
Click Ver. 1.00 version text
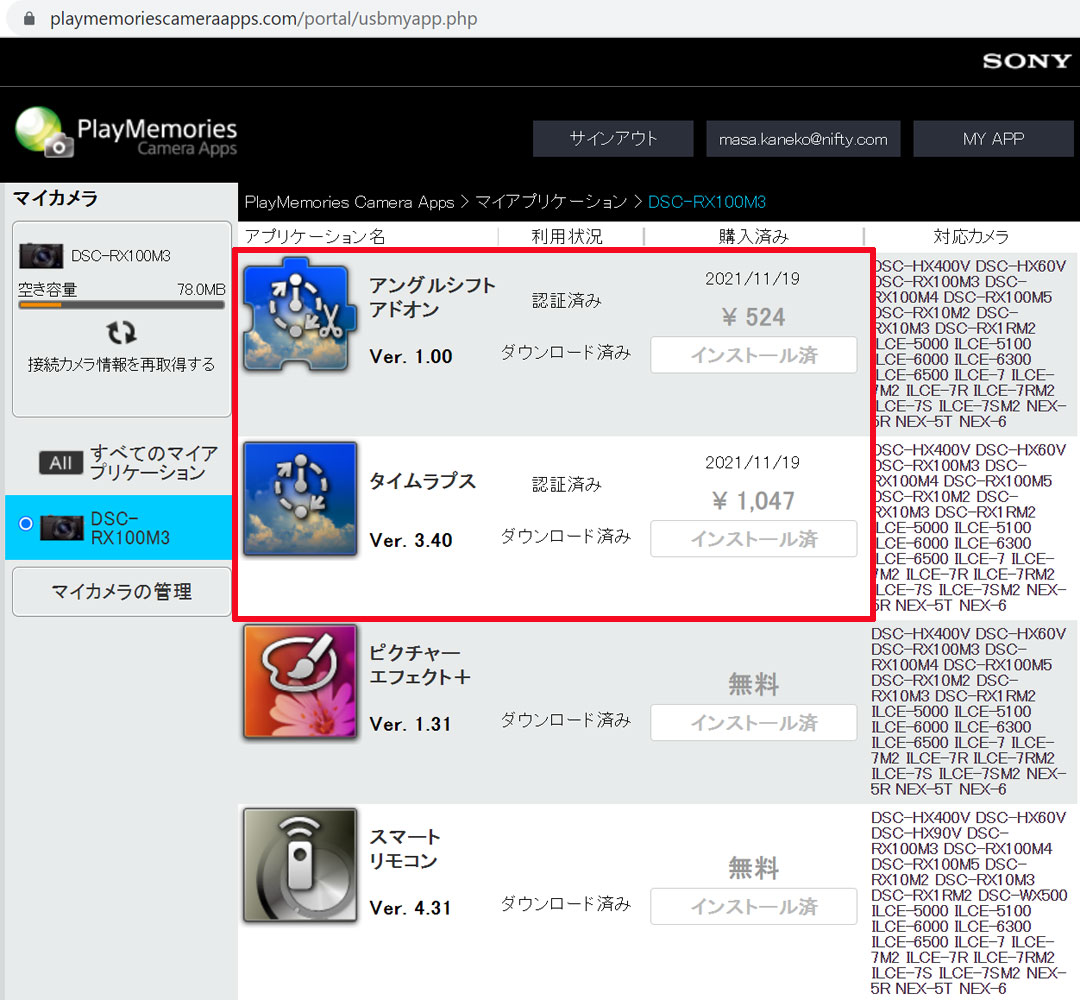pos(411,357)
